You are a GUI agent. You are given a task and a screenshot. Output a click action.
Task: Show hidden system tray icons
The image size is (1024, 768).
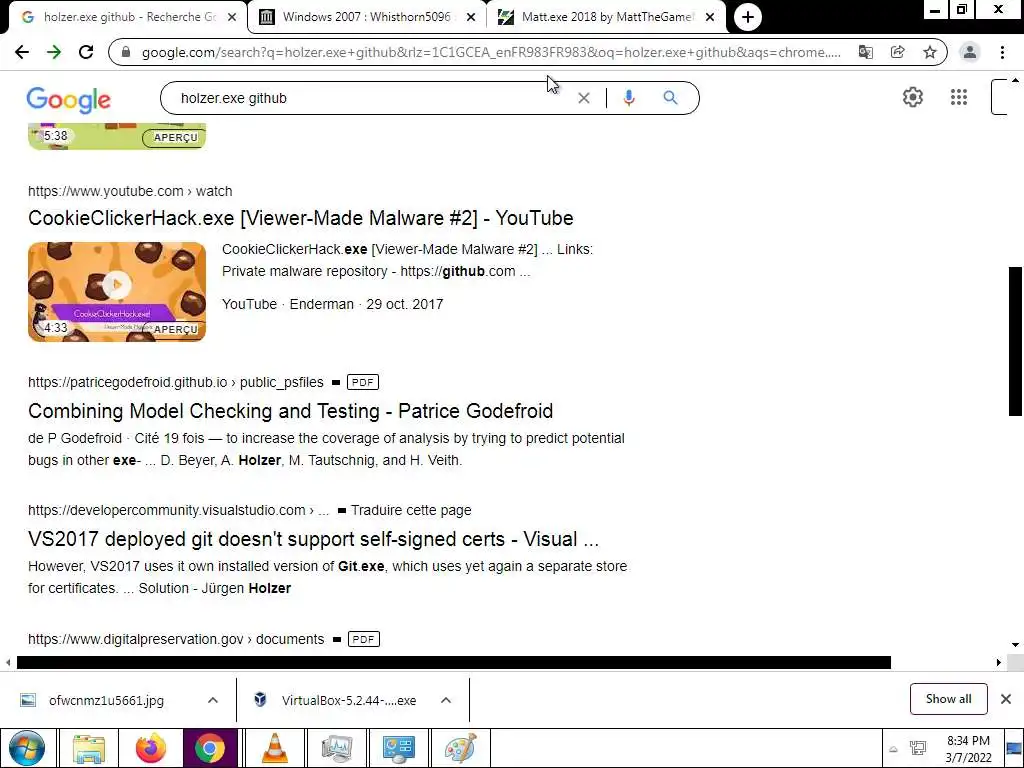[893, 749]
